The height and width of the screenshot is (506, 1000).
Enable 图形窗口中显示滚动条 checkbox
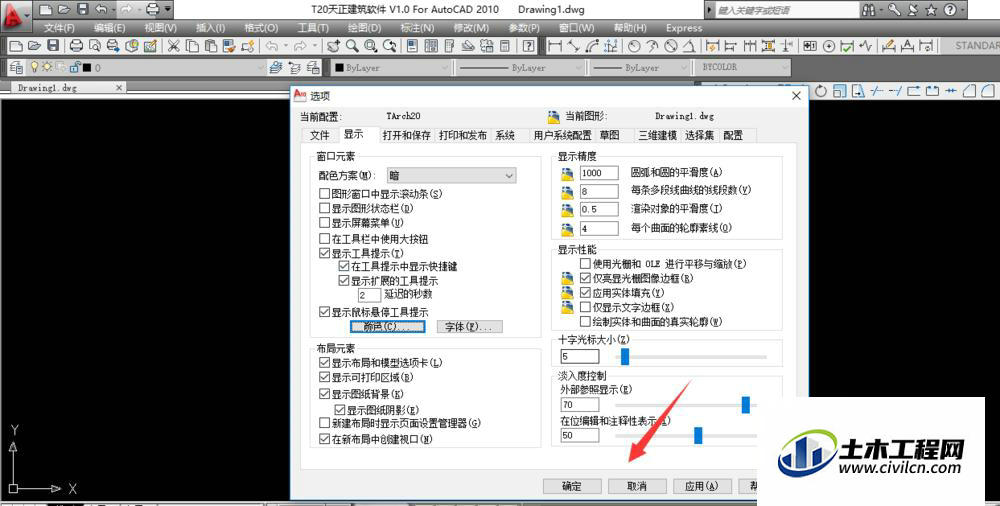point(324,193)
